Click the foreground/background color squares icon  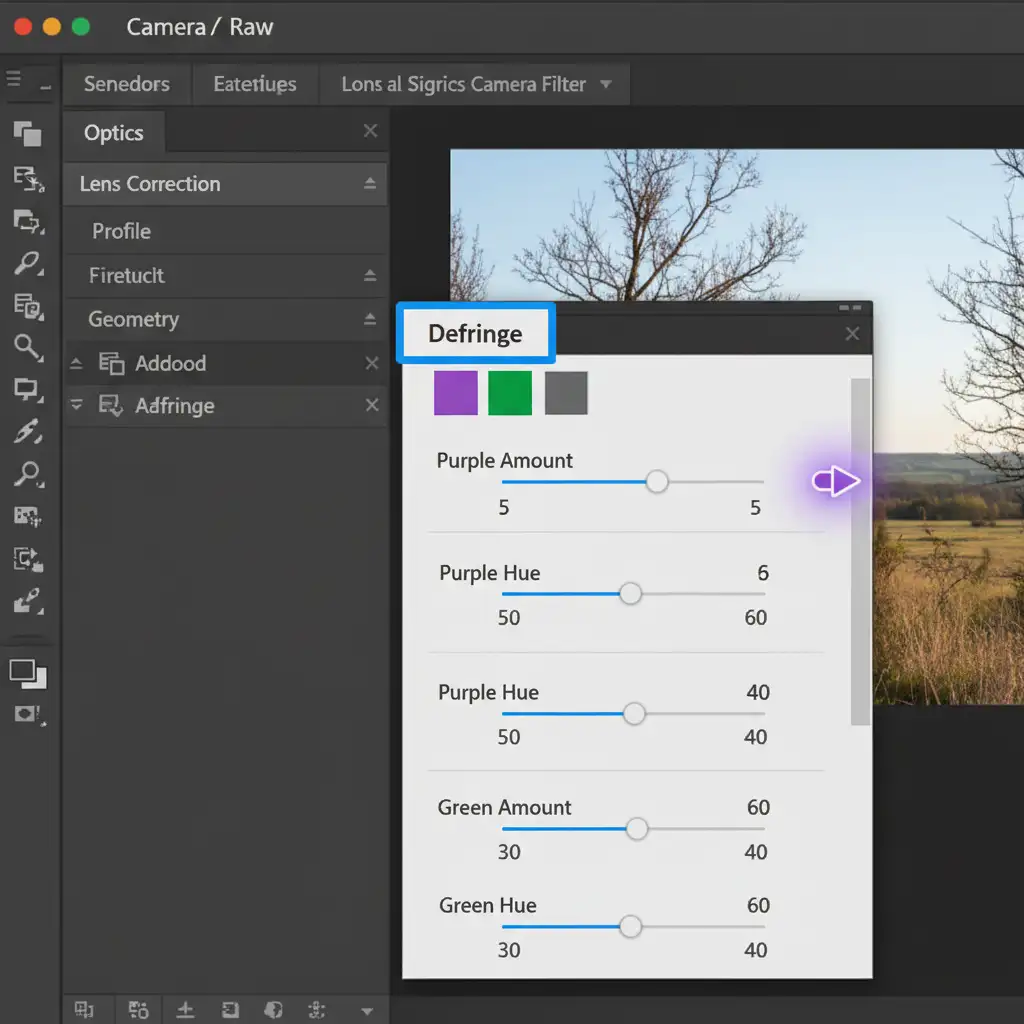pos(28,674)
